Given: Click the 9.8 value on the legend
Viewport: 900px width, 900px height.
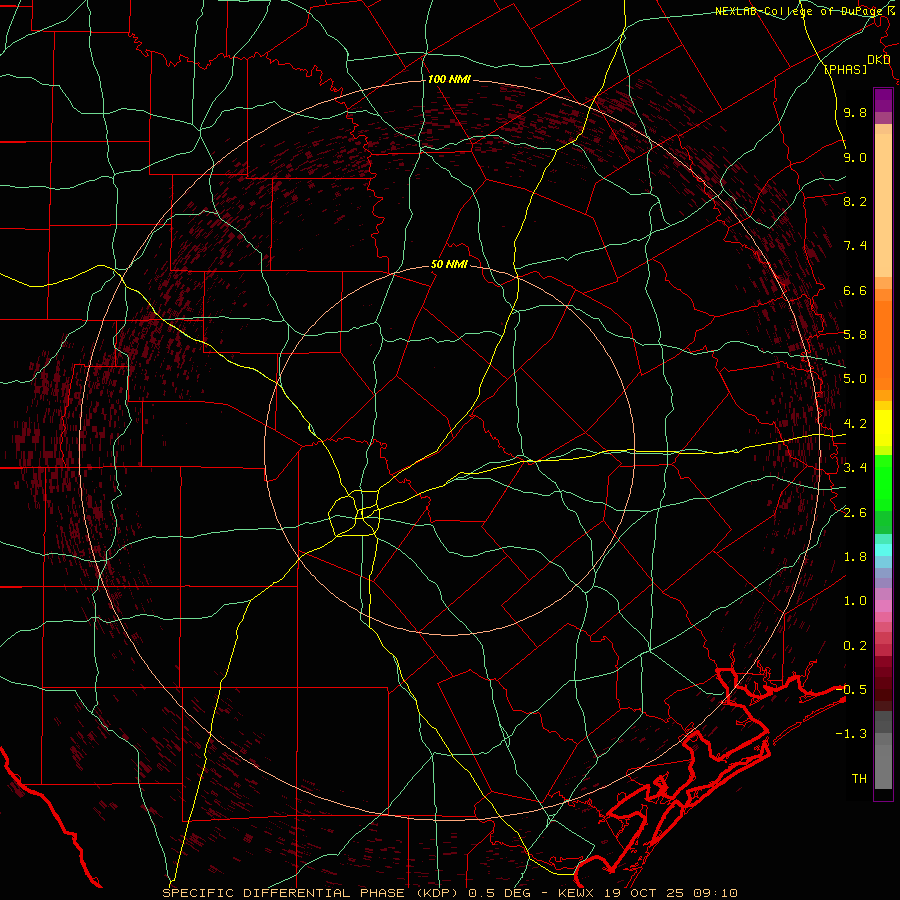Looking at the screenshot, I should 855,113.
